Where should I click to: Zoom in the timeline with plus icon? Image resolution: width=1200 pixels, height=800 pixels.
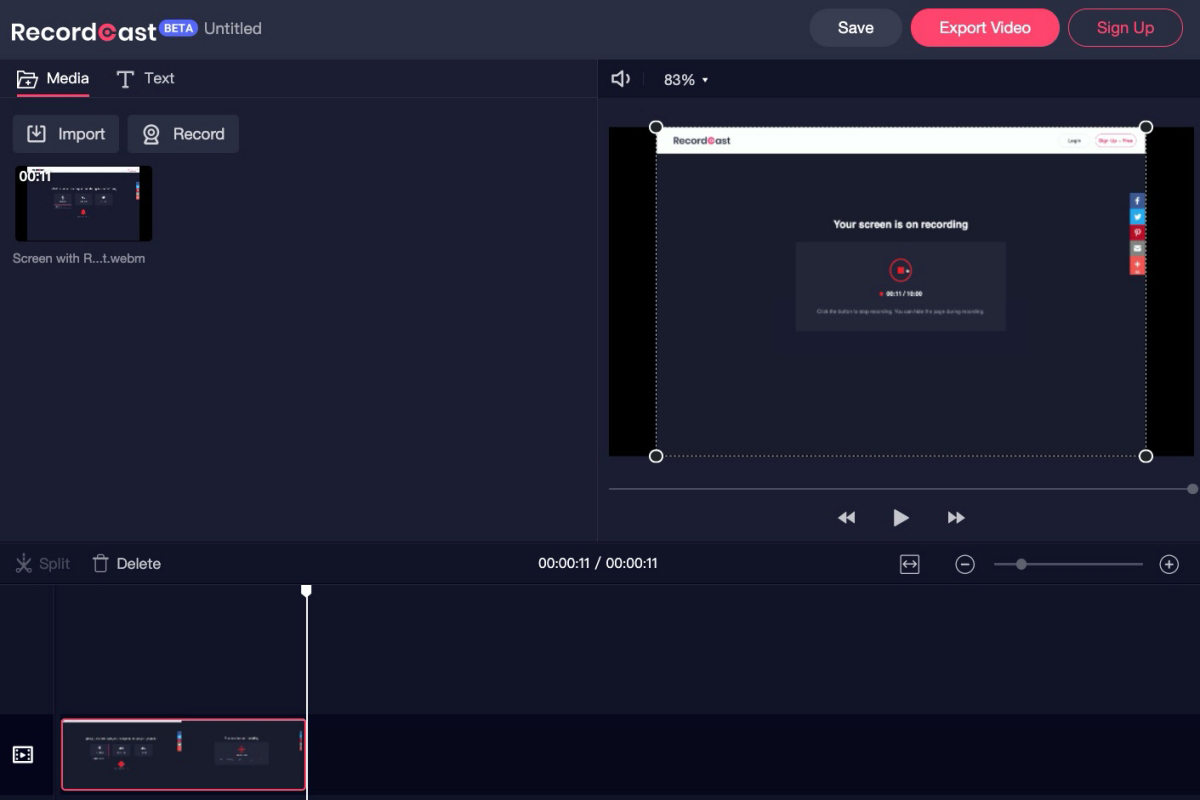point(1169,564)
